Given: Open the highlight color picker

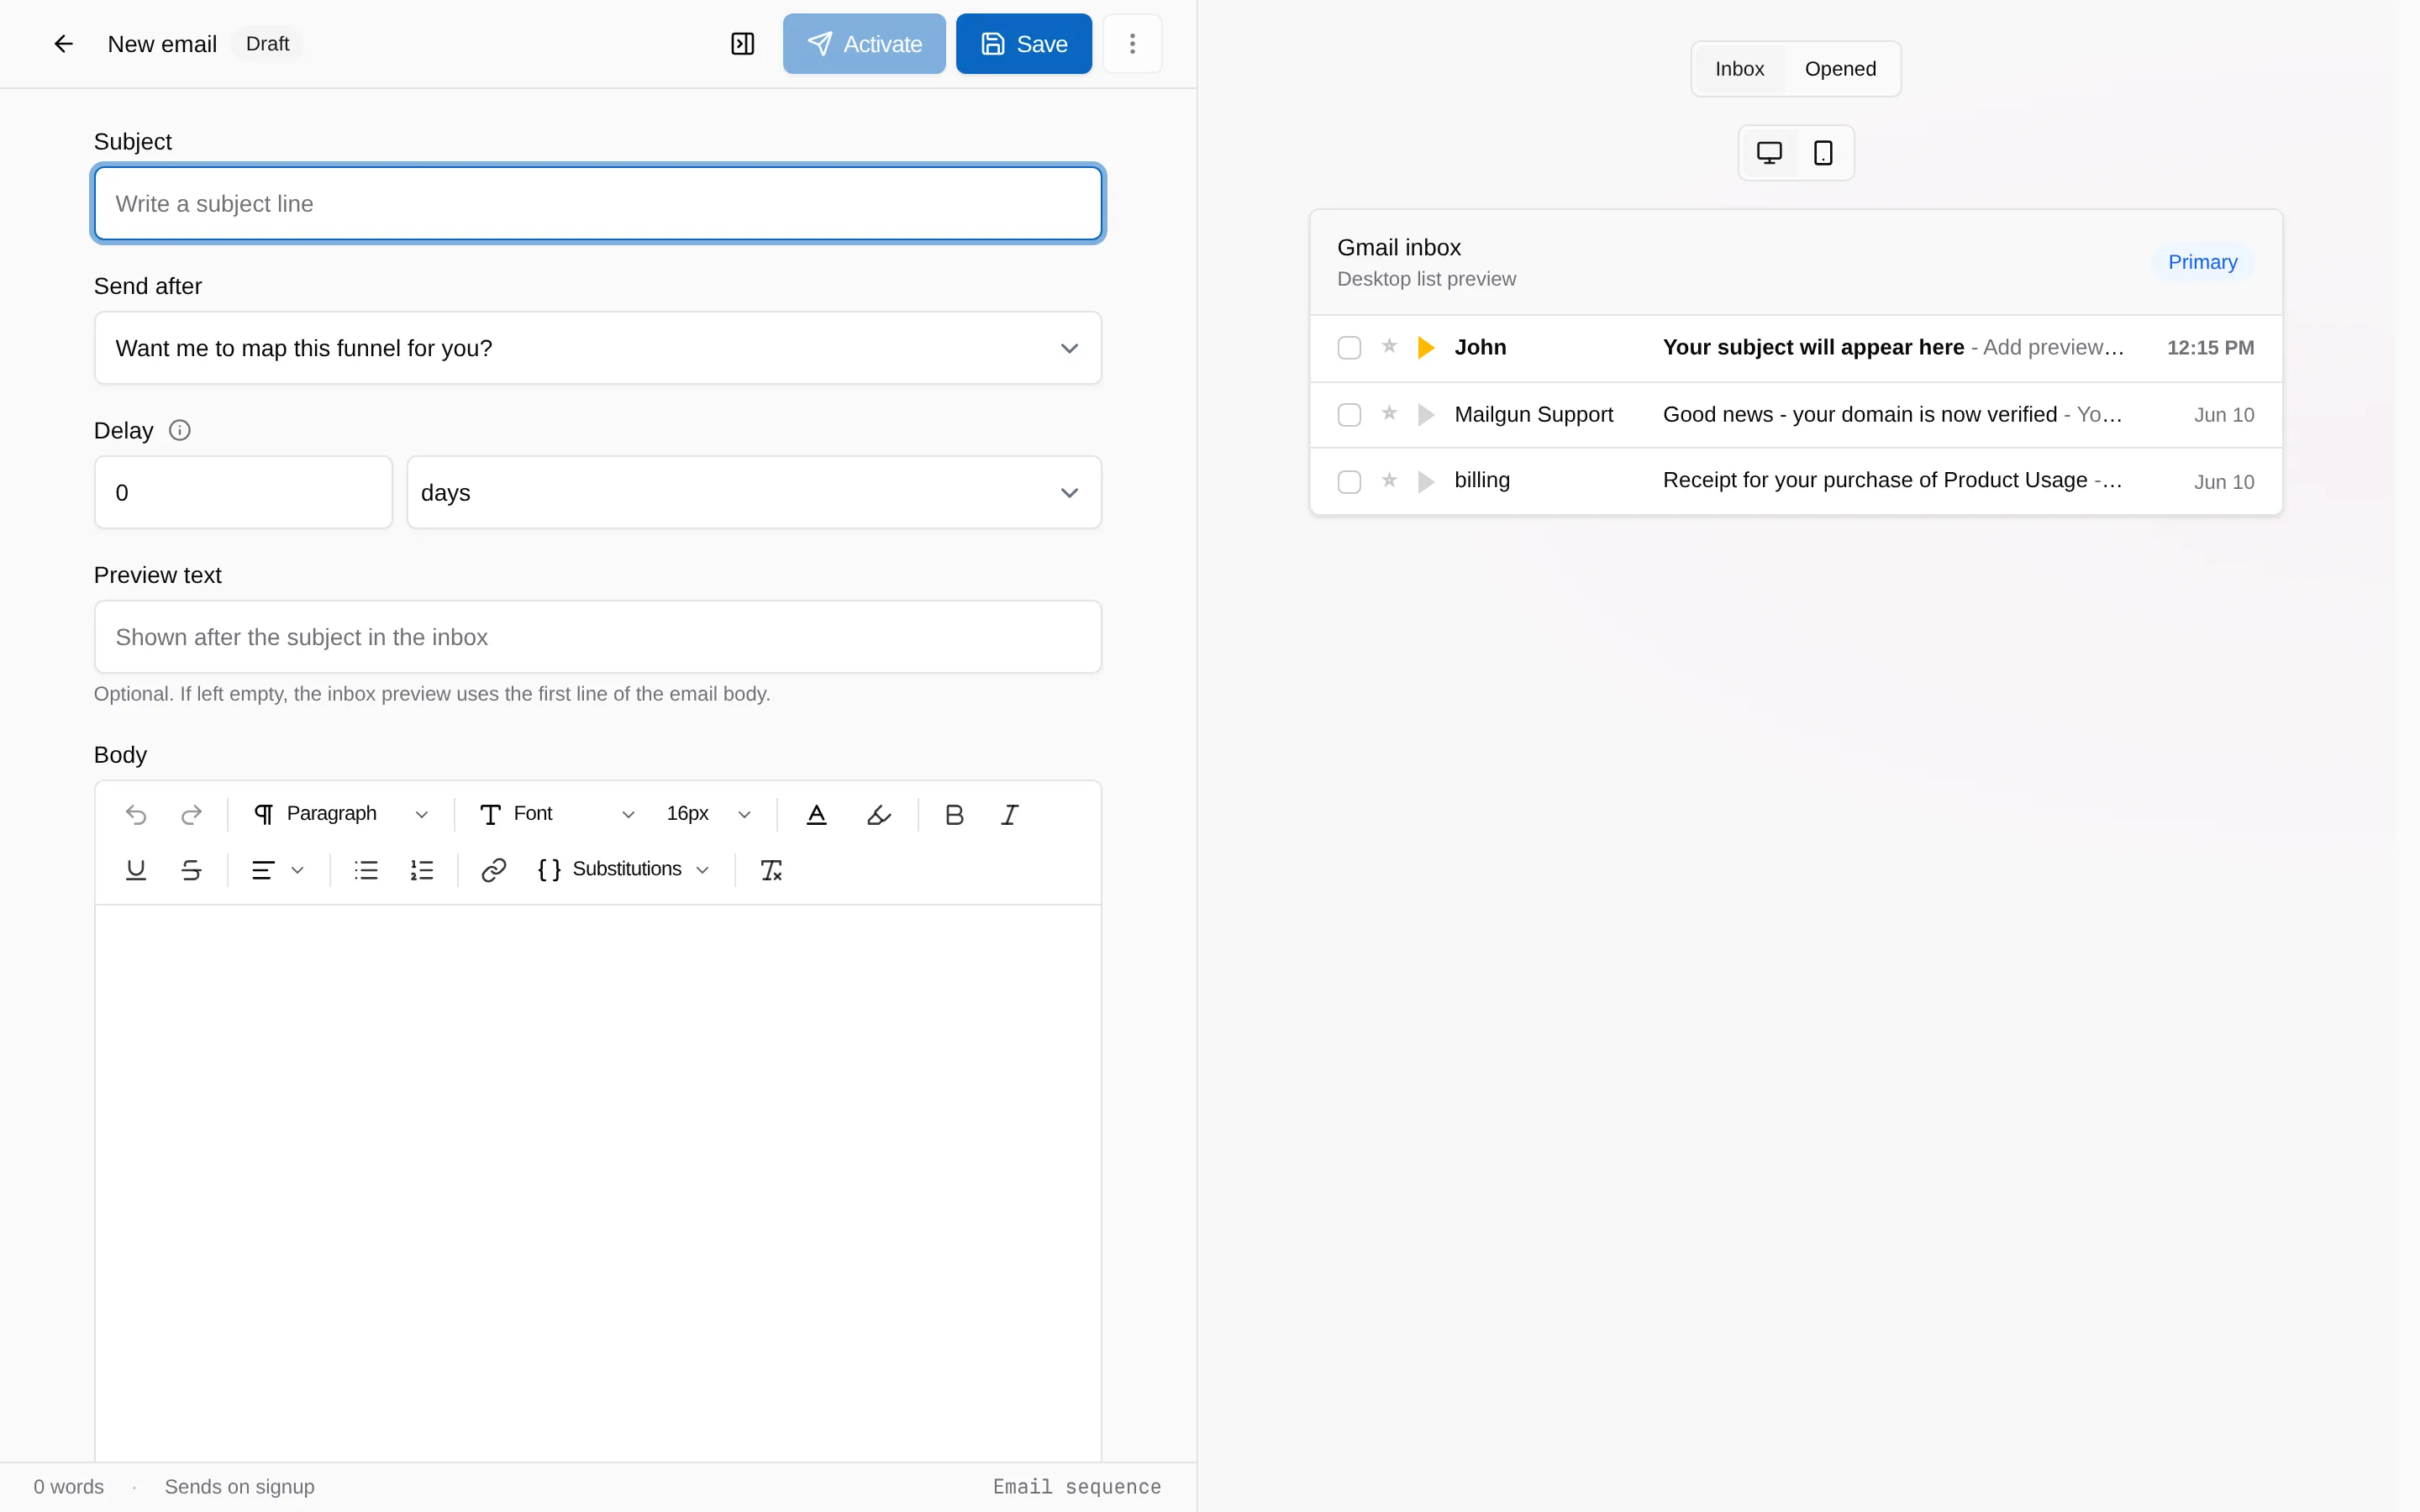Looking at the screenshot, I should [878, 815].
